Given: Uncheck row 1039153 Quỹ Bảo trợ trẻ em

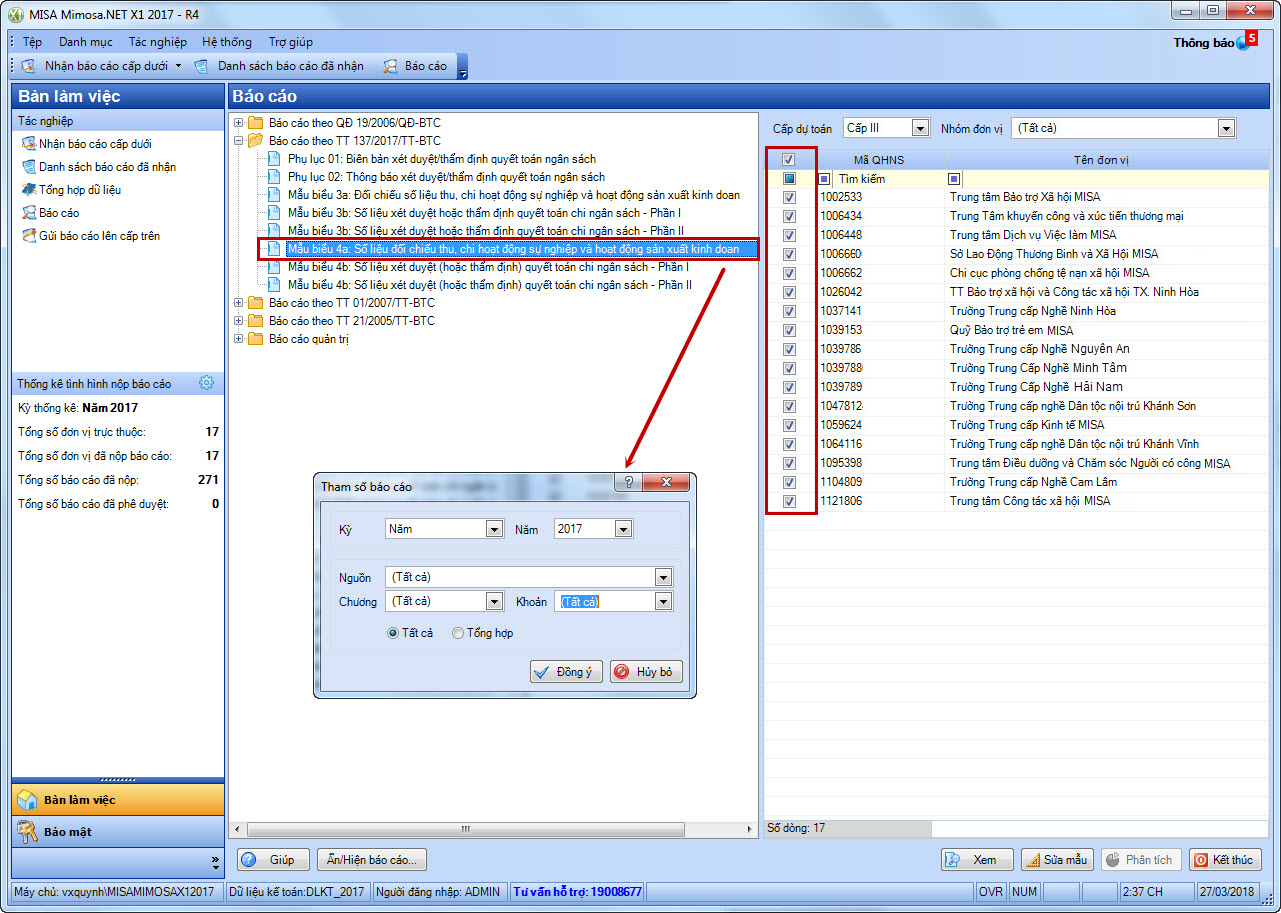Looking at the screenshot, I should pyautogui.click(x=789, y=330).
